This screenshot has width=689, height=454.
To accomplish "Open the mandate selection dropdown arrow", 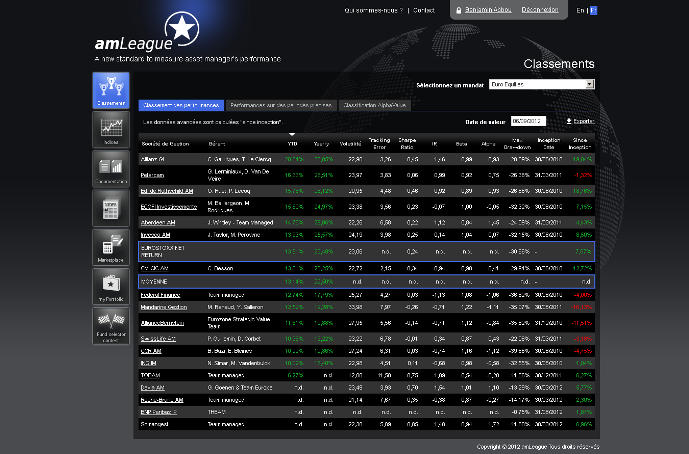I will pos(590,84).
